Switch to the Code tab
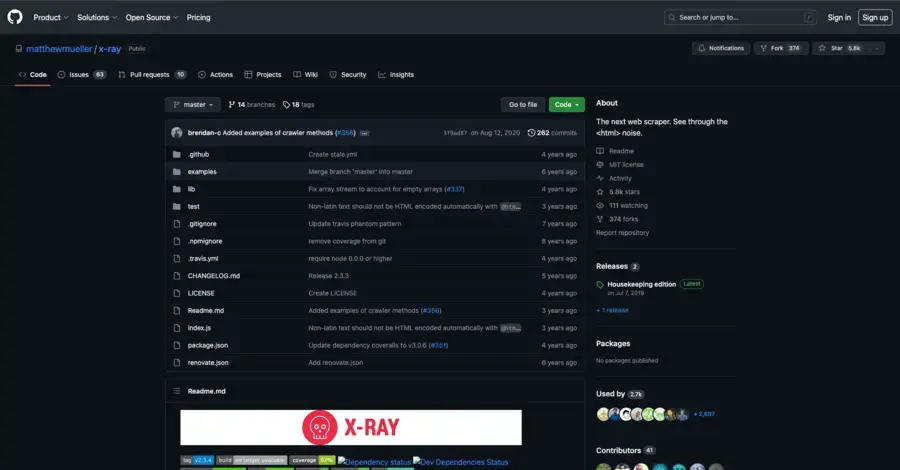This screenshot has height=470, width=900. point(33,75)
